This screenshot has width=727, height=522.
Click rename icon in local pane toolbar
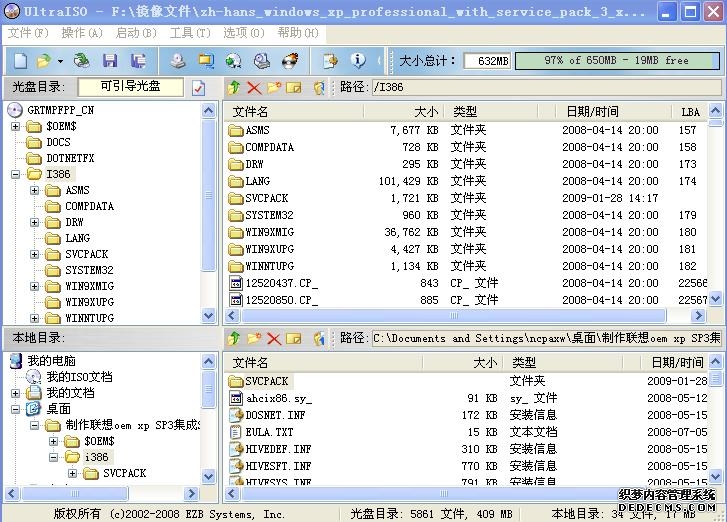coord(294,339)
